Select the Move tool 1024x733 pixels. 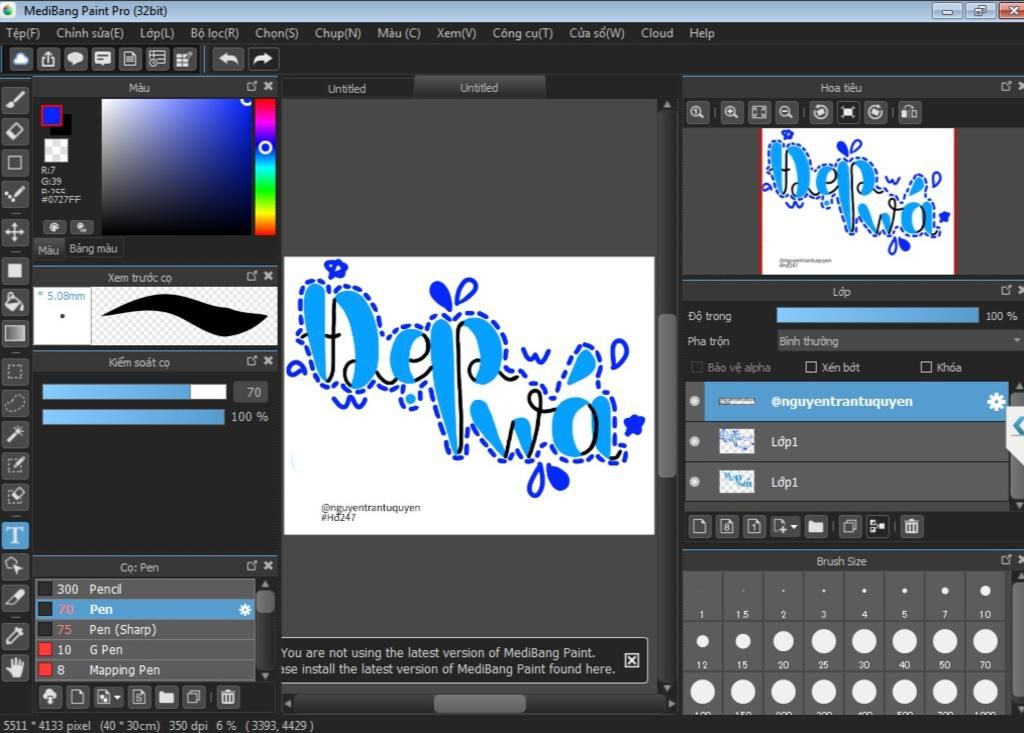click(15, 232)
